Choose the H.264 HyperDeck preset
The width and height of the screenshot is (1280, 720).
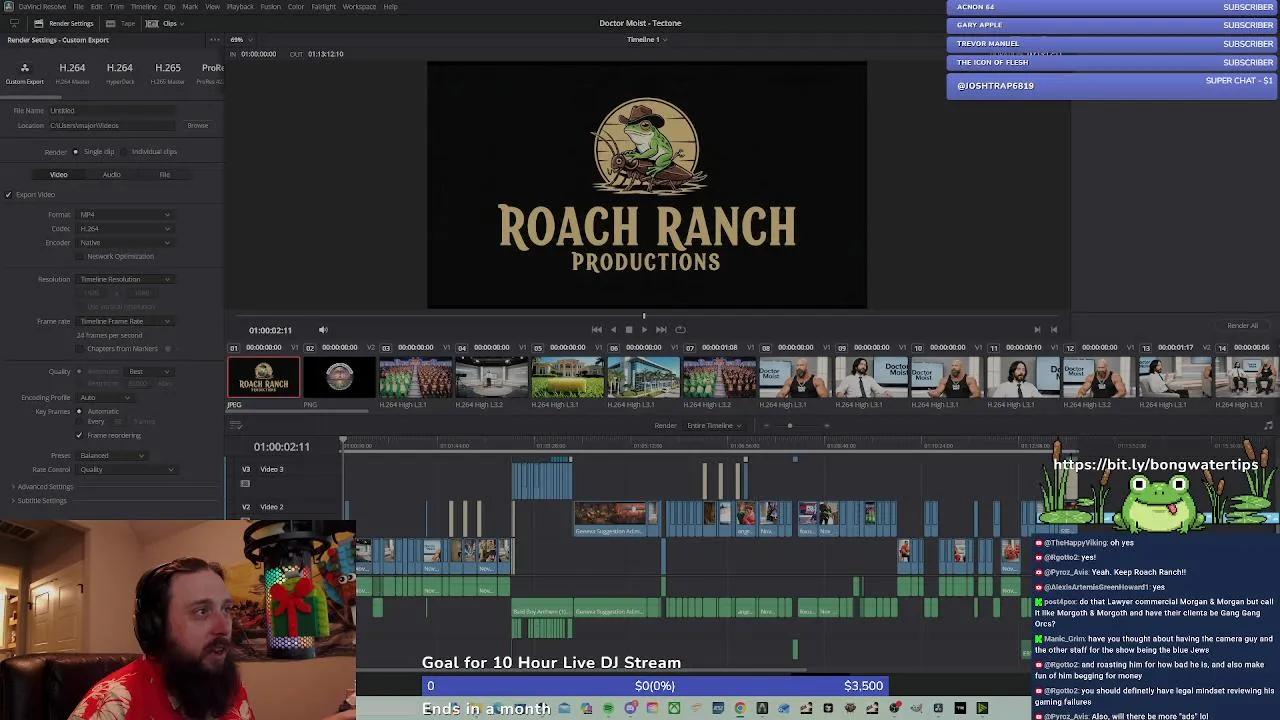[x=119, y=72]
